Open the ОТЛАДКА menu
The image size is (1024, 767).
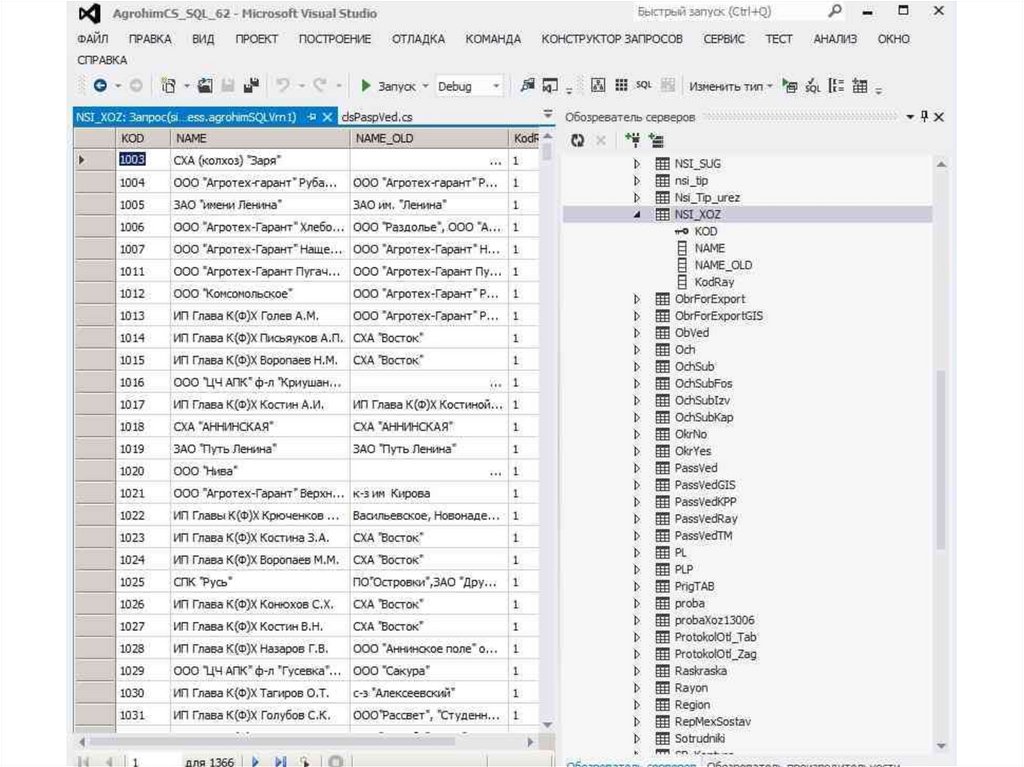pyautogui.click(x=418, y=39)
